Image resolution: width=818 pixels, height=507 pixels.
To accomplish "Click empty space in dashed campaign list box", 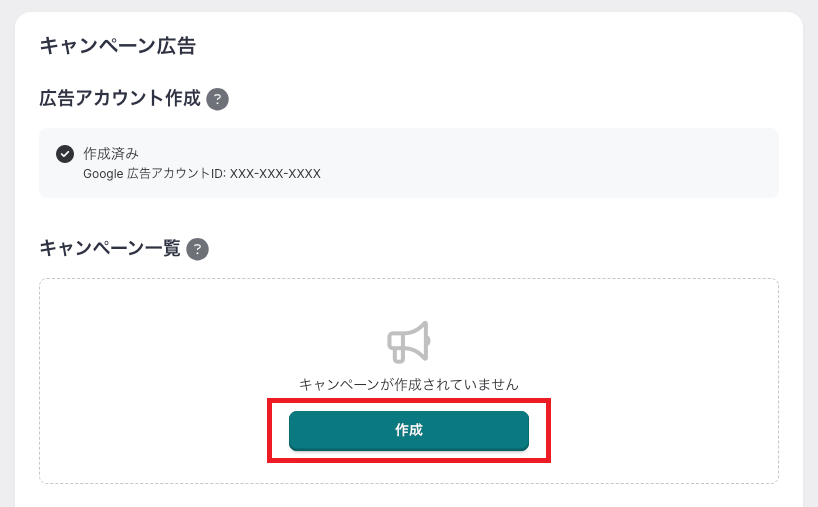I will coord(650,340).
